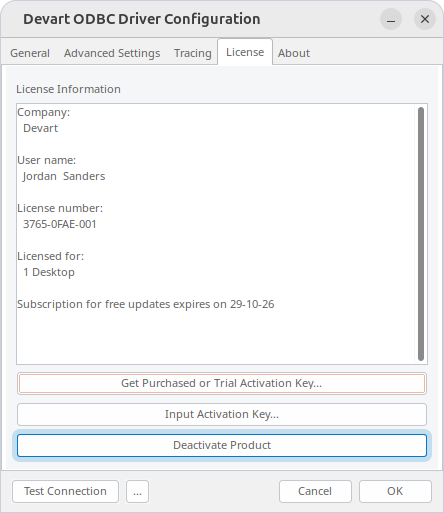Click the 'License number:' label text
The width and height of the screenshot is (444, 513).
point(60,208)
